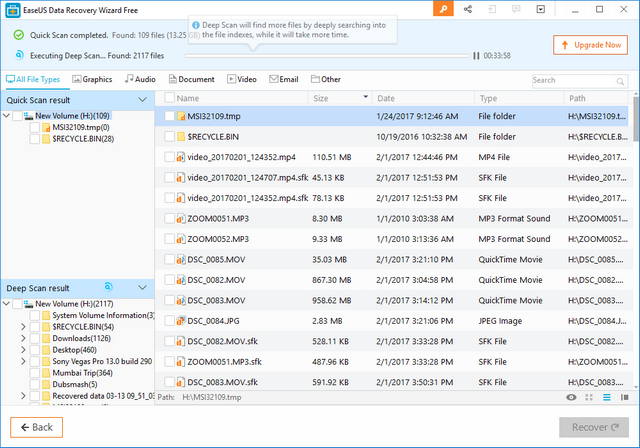The height and width of the screenshot is (448, 640).
Task: Collapse New Volume (H:)(109) tree node
Action: [7, 116]
